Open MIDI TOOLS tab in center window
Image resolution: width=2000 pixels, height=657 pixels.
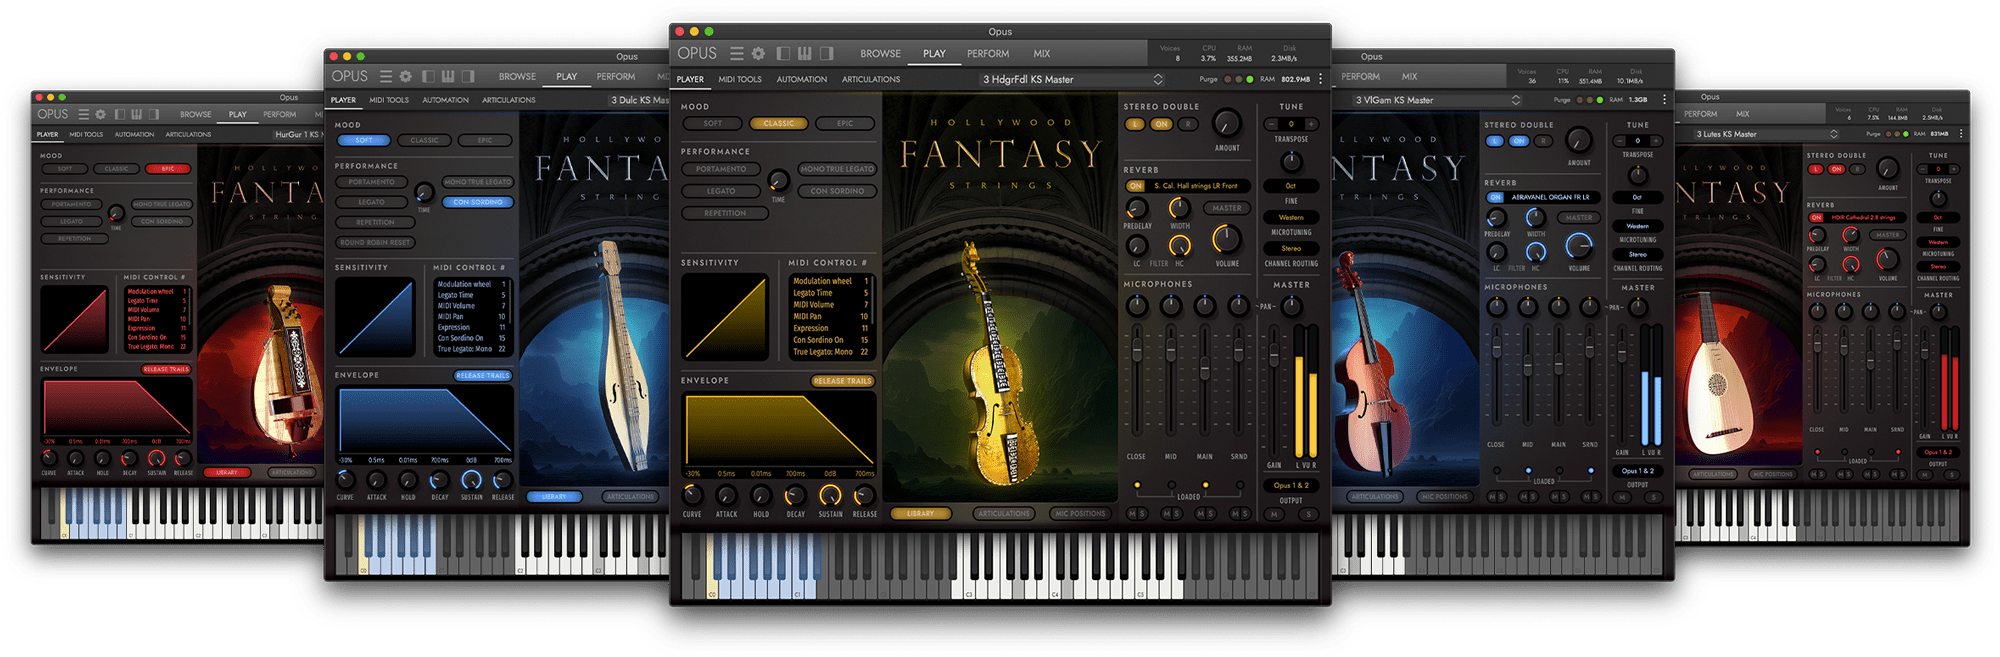[x=740, y=79]
